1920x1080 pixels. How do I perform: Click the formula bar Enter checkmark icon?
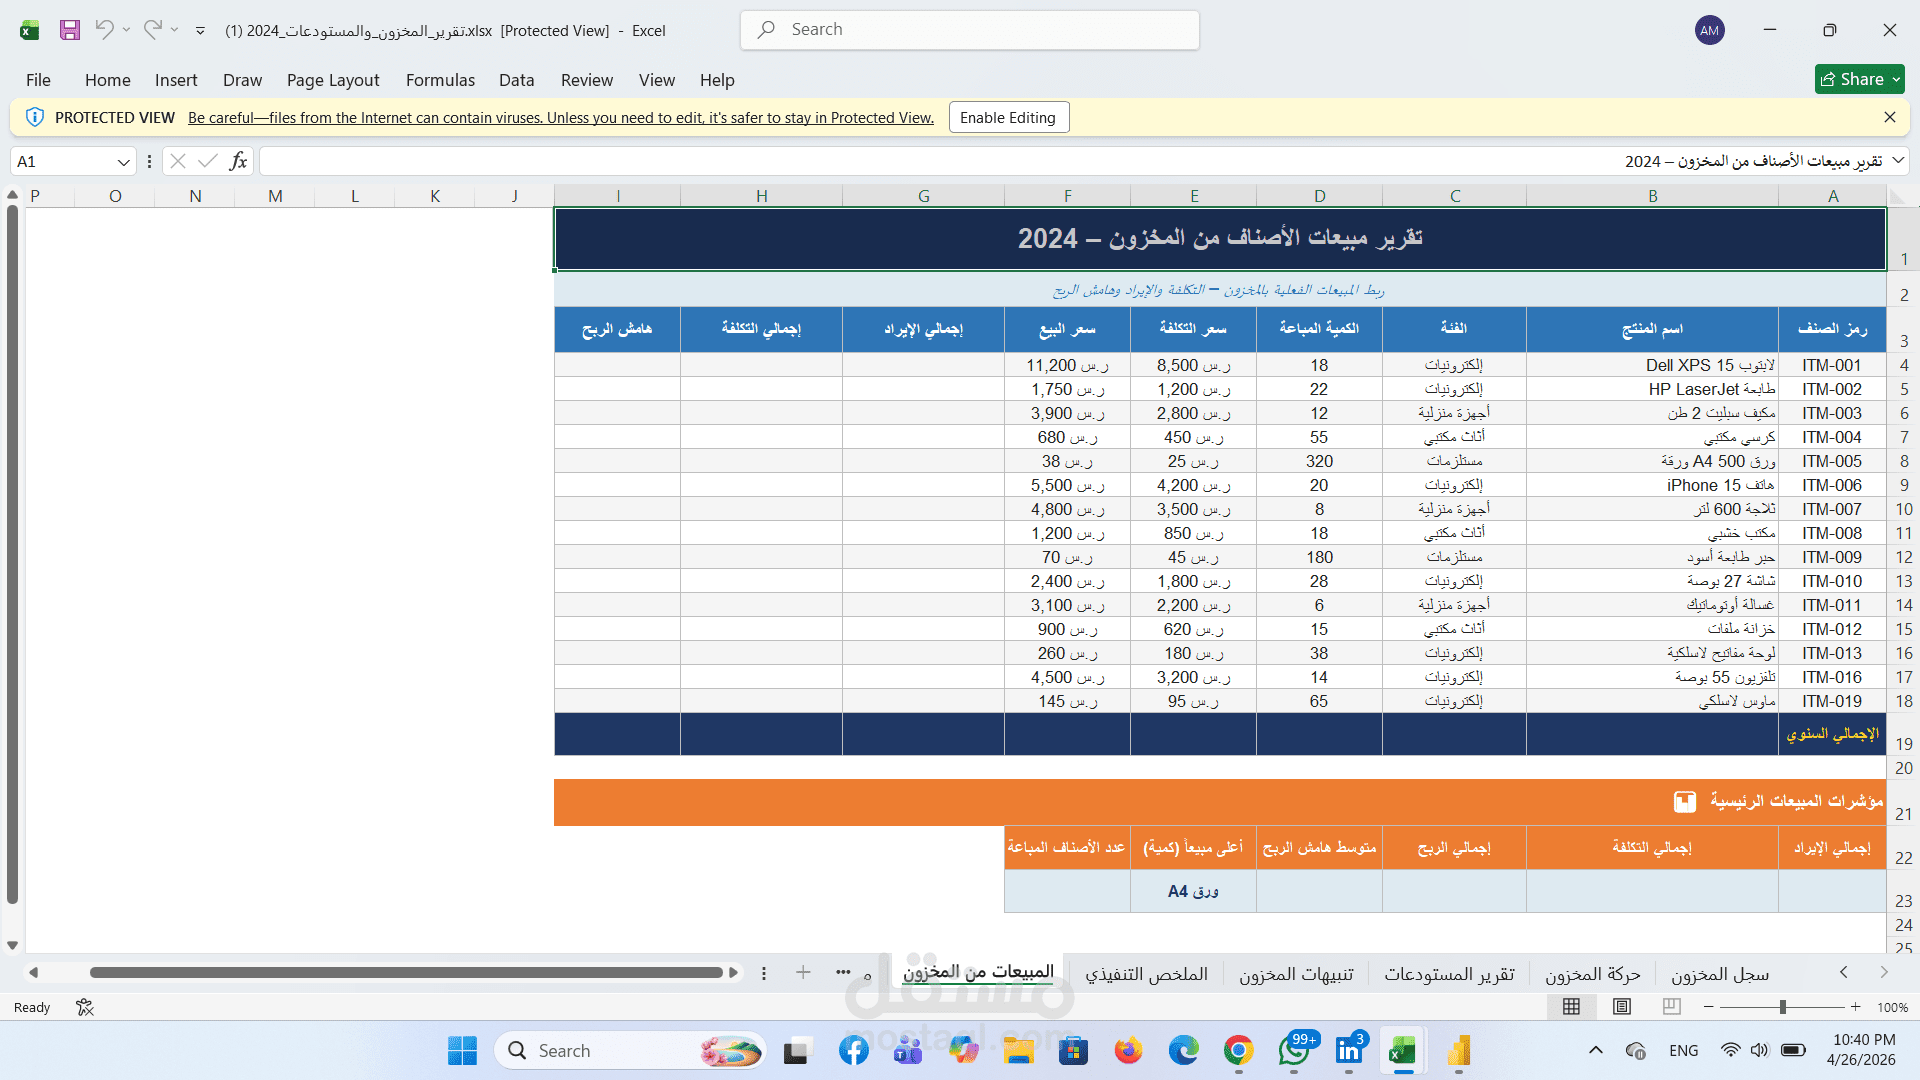point(208,161)
